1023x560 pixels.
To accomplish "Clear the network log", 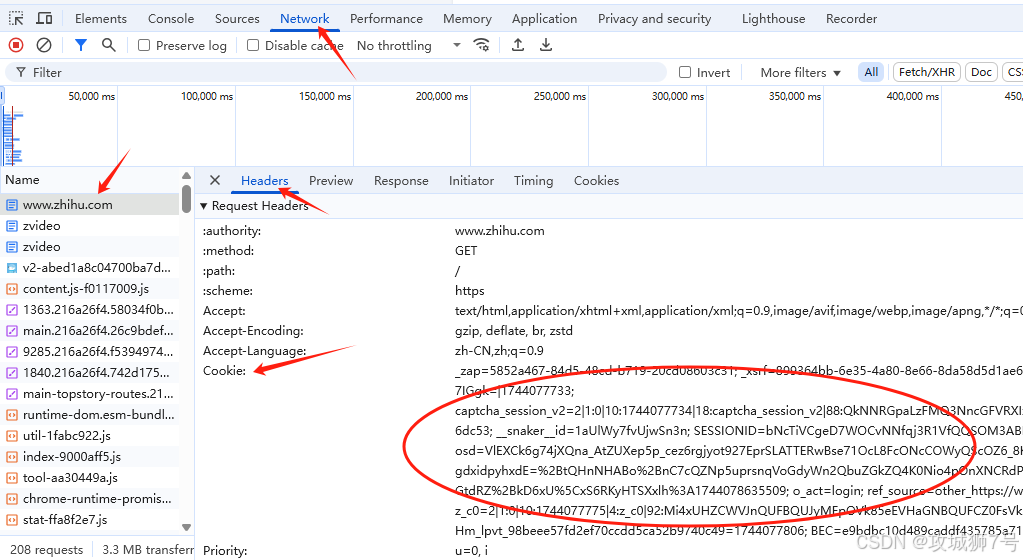I will click(44, 45).
